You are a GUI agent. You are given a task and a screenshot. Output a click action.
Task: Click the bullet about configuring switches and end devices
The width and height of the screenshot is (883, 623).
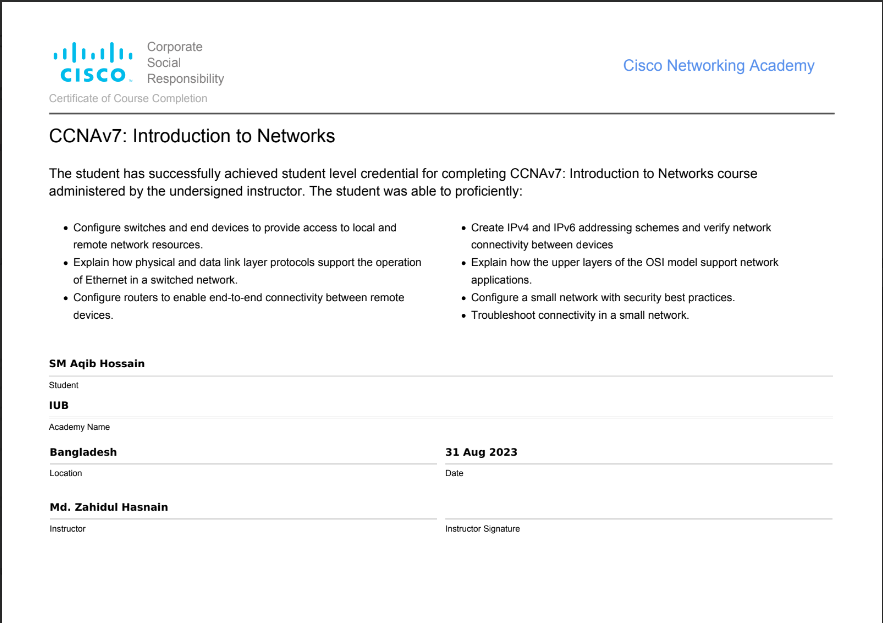(x=235, y=236)
